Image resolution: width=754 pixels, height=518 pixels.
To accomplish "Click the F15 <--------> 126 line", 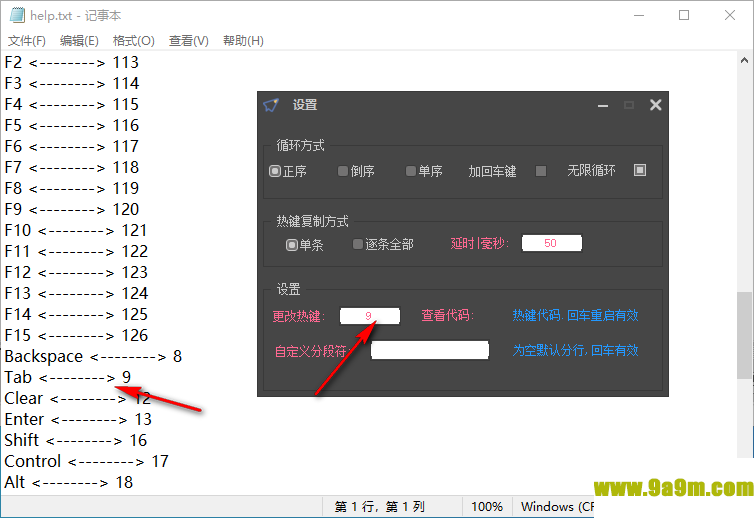I will [76, 336].
